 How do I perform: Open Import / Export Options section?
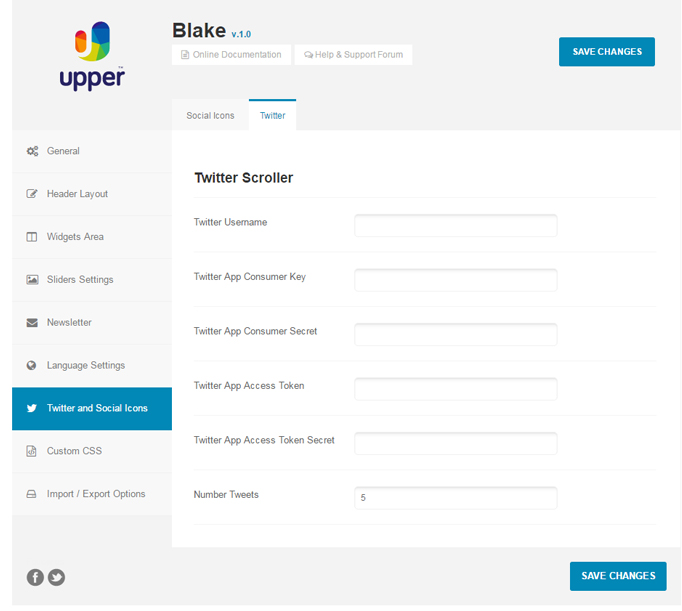pyautogui.click(x=95, y=494)
